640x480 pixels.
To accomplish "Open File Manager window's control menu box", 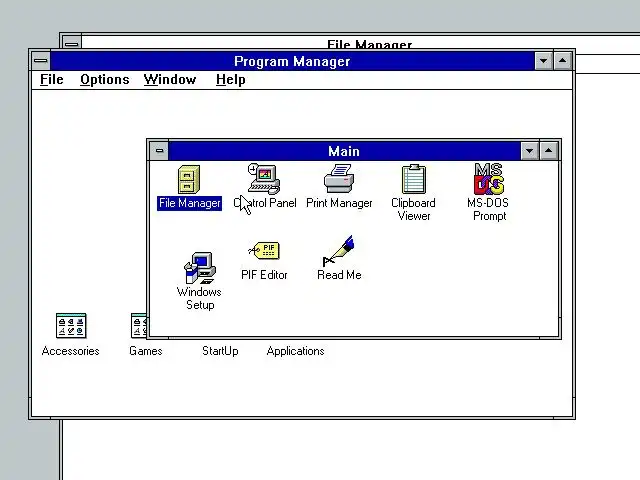I will click(71, 42).
